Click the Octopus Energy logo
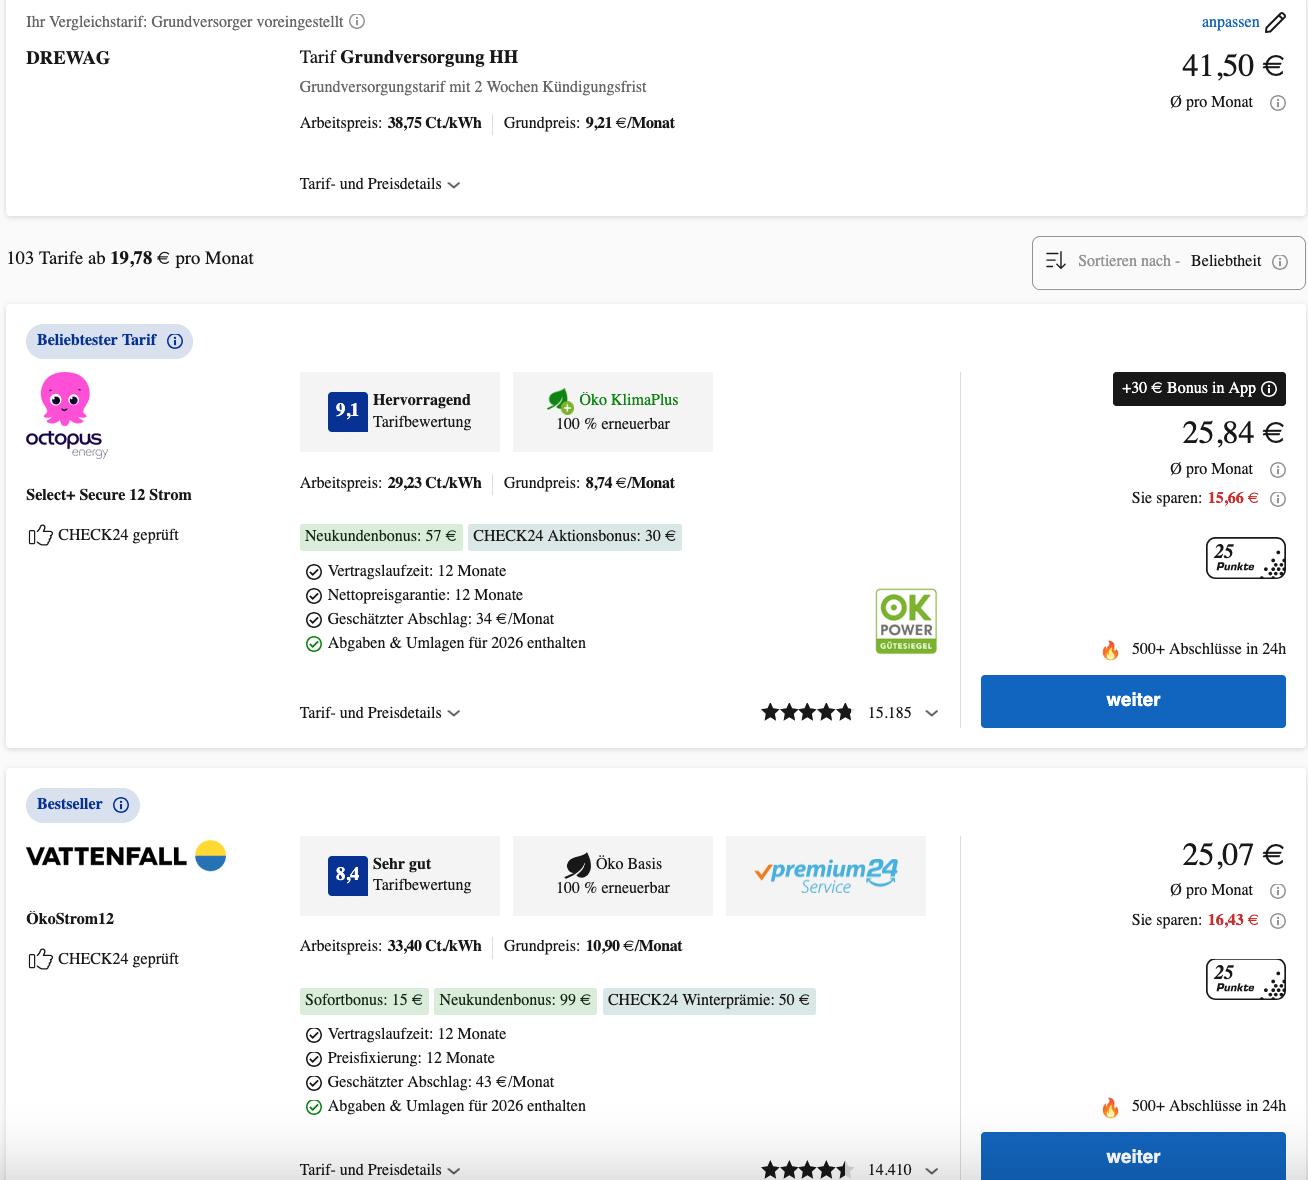This screenshot has width=1308, height=1180. point(66,415)
